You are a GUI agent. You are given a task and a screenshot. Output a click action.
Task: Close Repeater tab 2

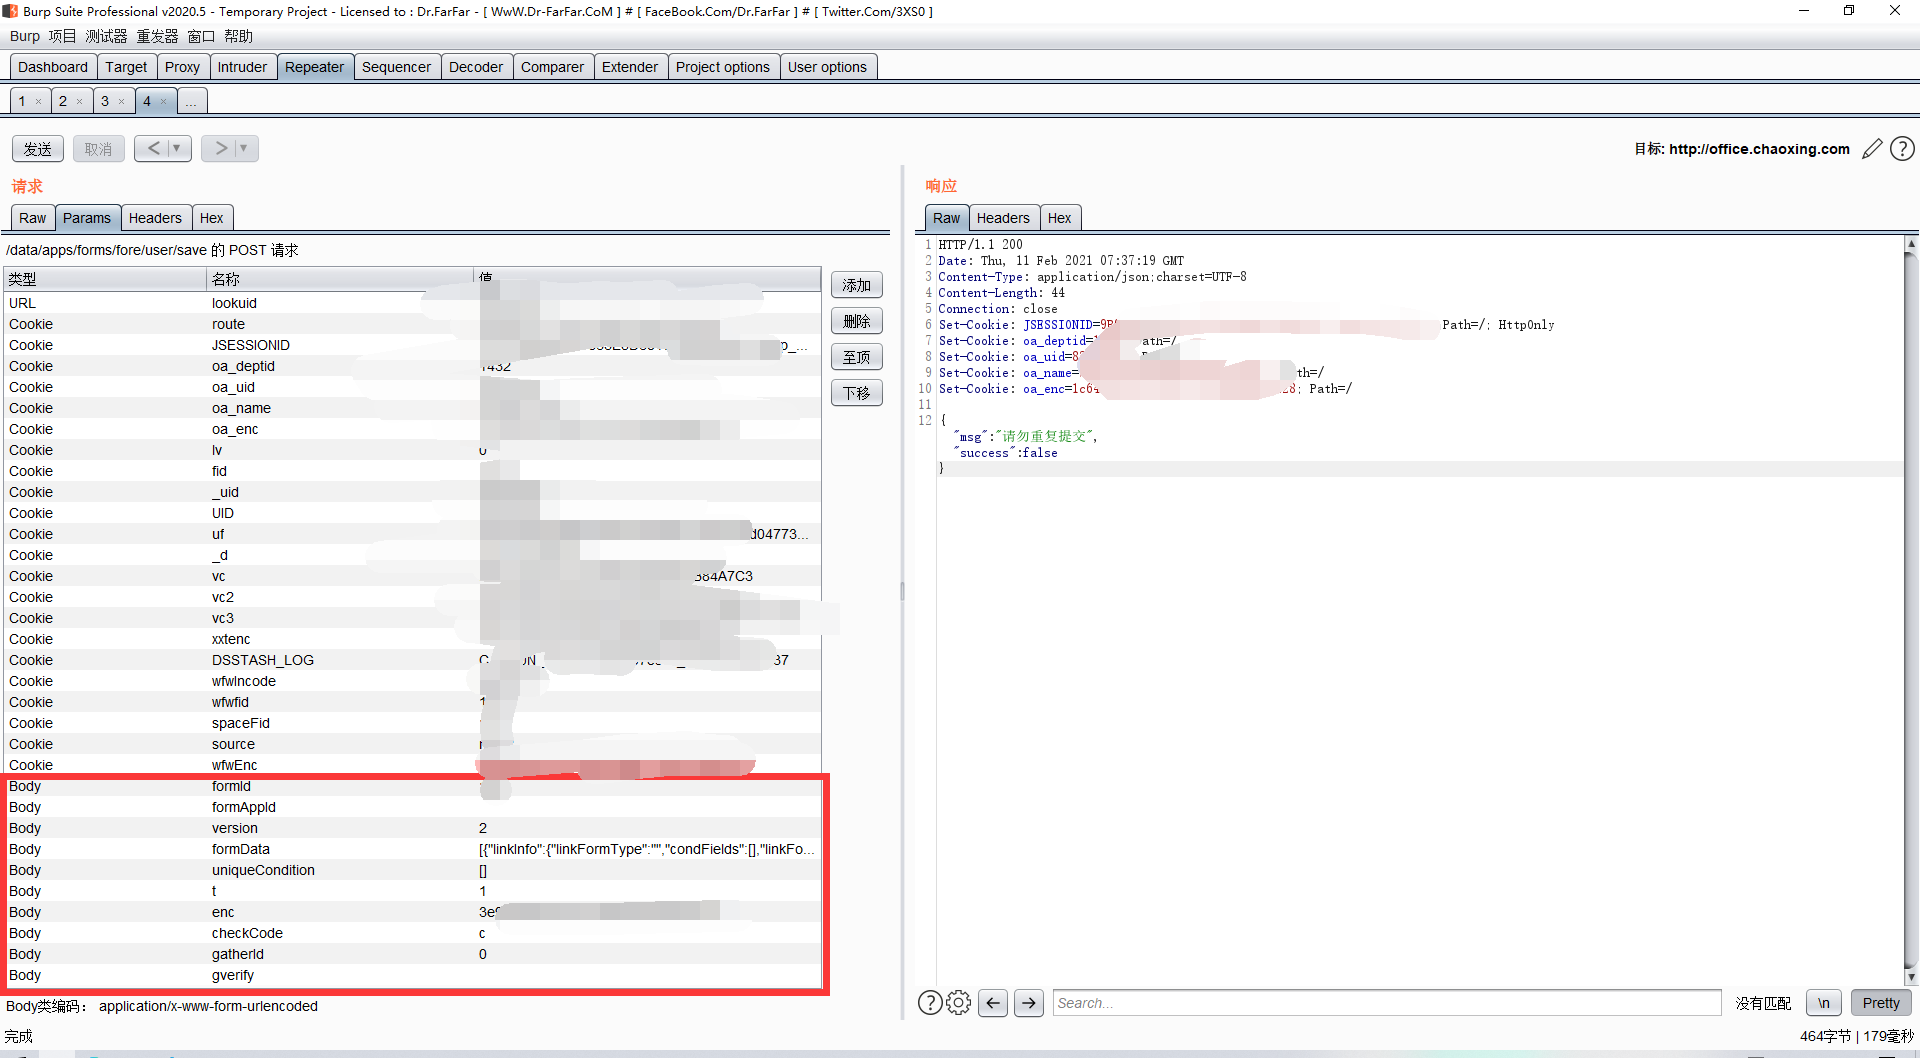(x=80, y=102)
